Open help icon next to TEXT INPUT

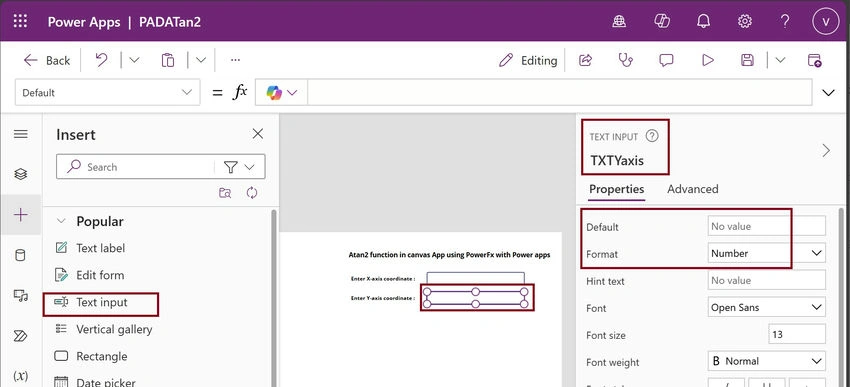[652, 137]
